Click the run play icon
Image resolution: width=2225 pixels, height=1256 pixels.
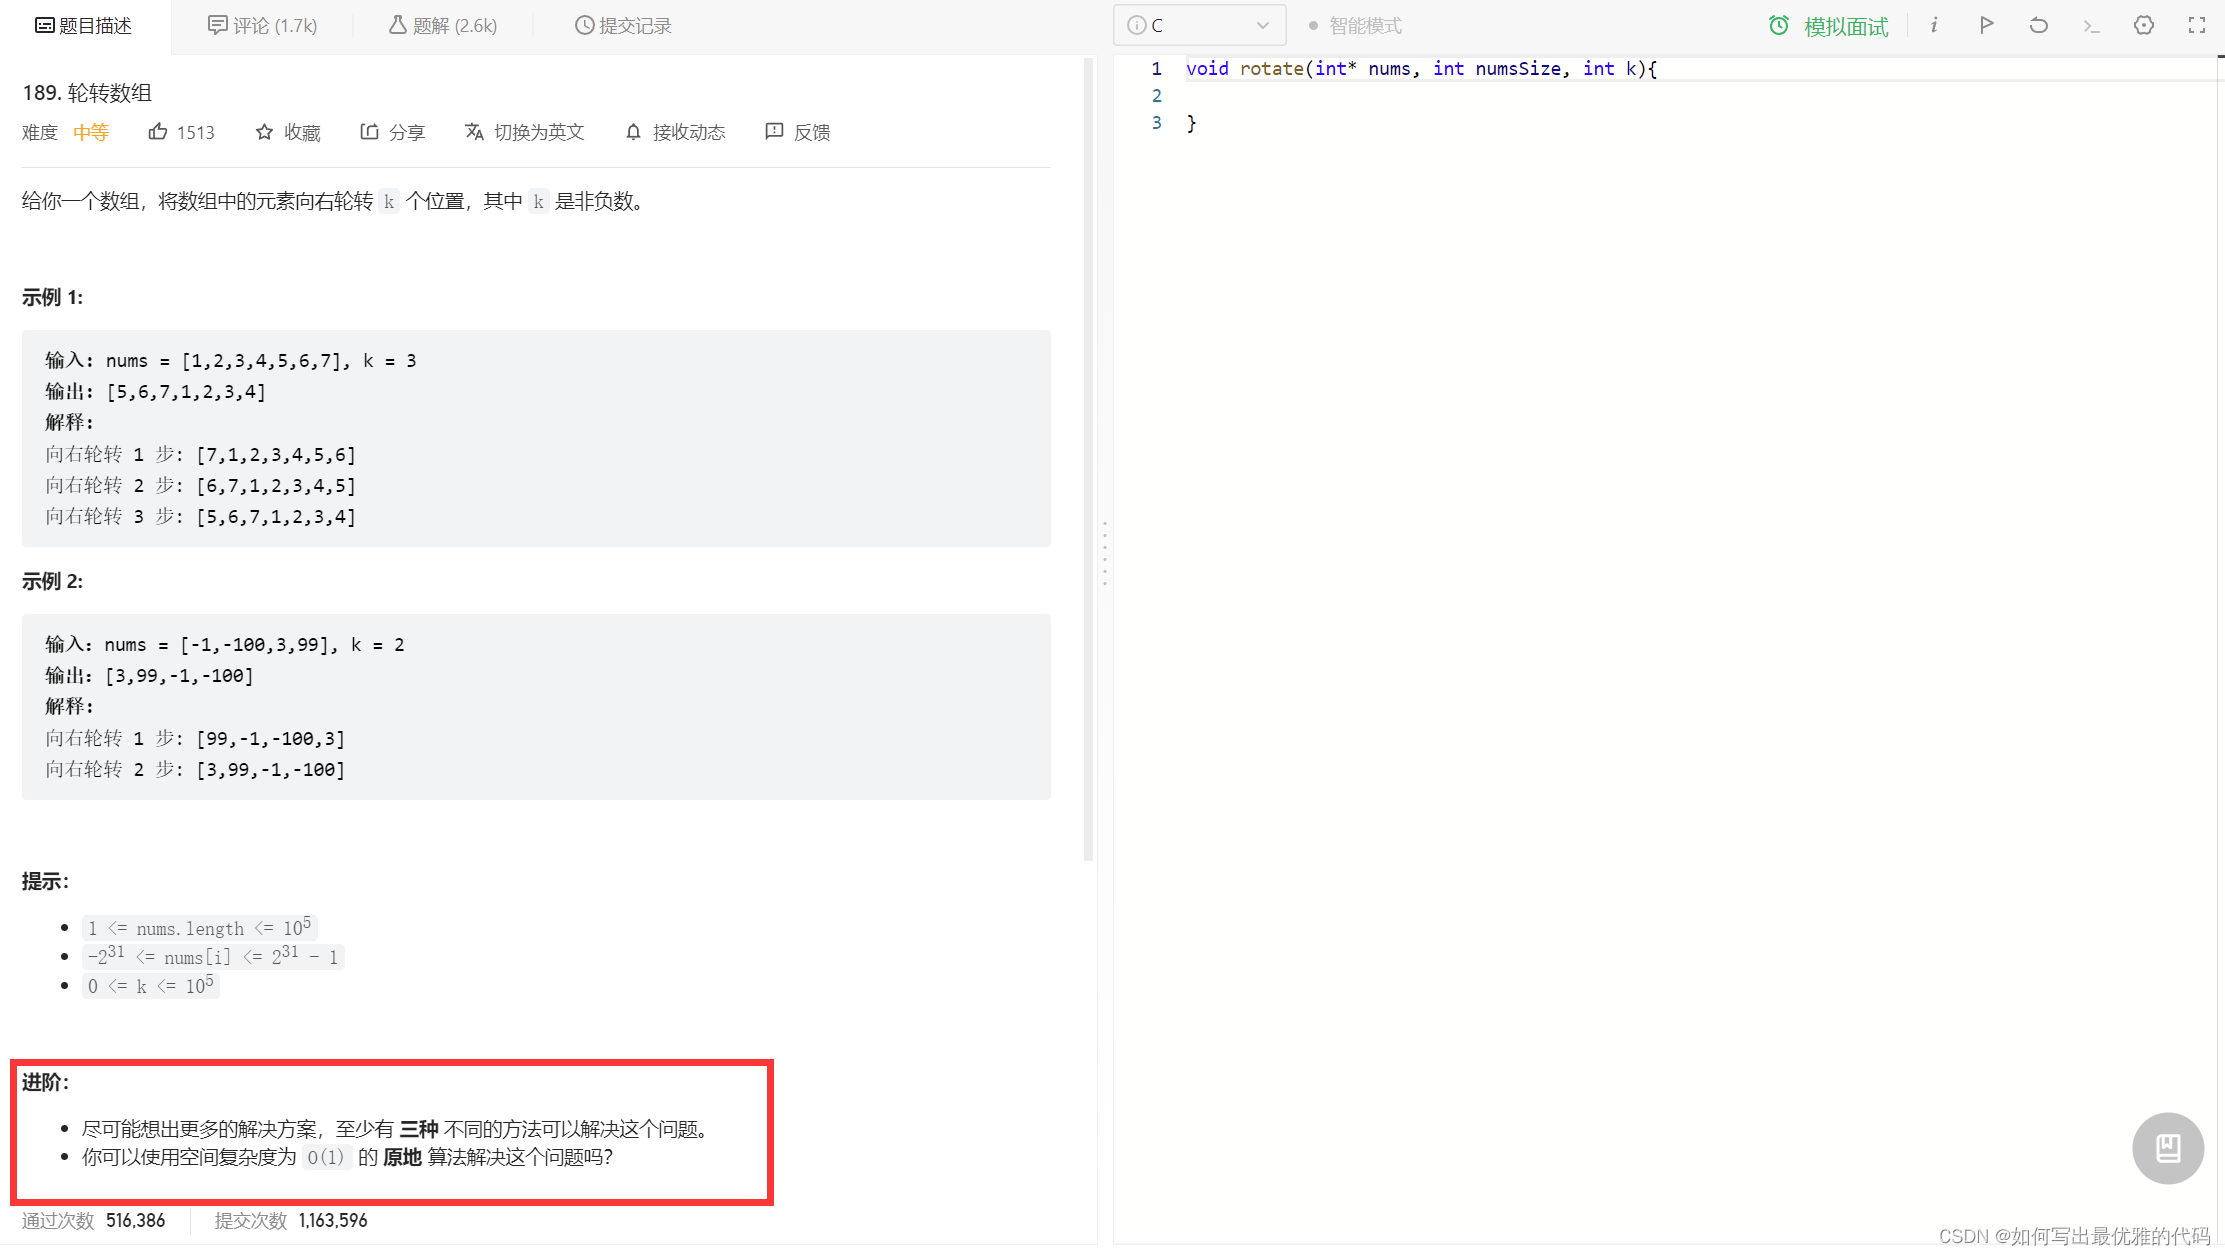[1986, 26]
